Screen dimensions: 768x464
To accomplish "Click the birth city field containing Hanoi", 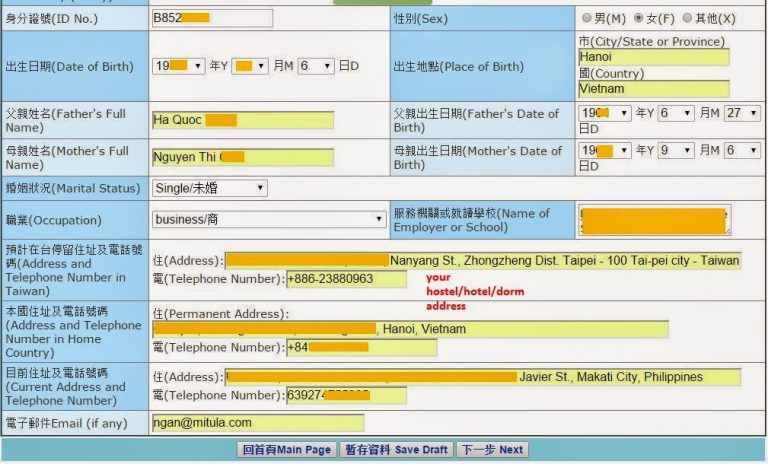I will pos(653,57).
